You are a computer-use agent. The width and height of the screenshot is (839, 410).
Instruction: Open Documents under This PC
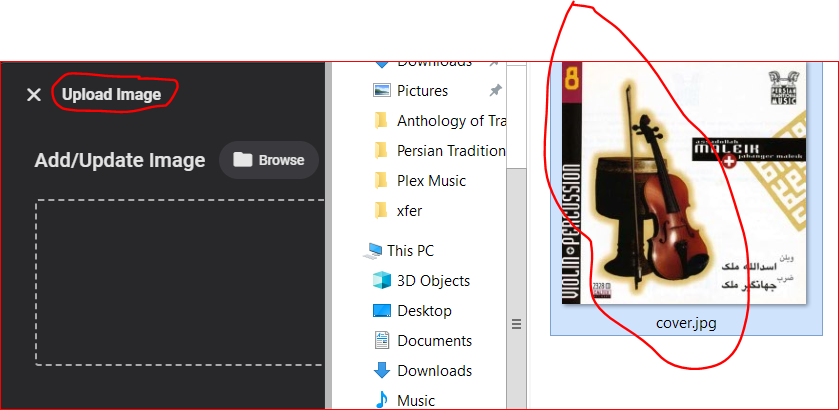click(434, 341)
